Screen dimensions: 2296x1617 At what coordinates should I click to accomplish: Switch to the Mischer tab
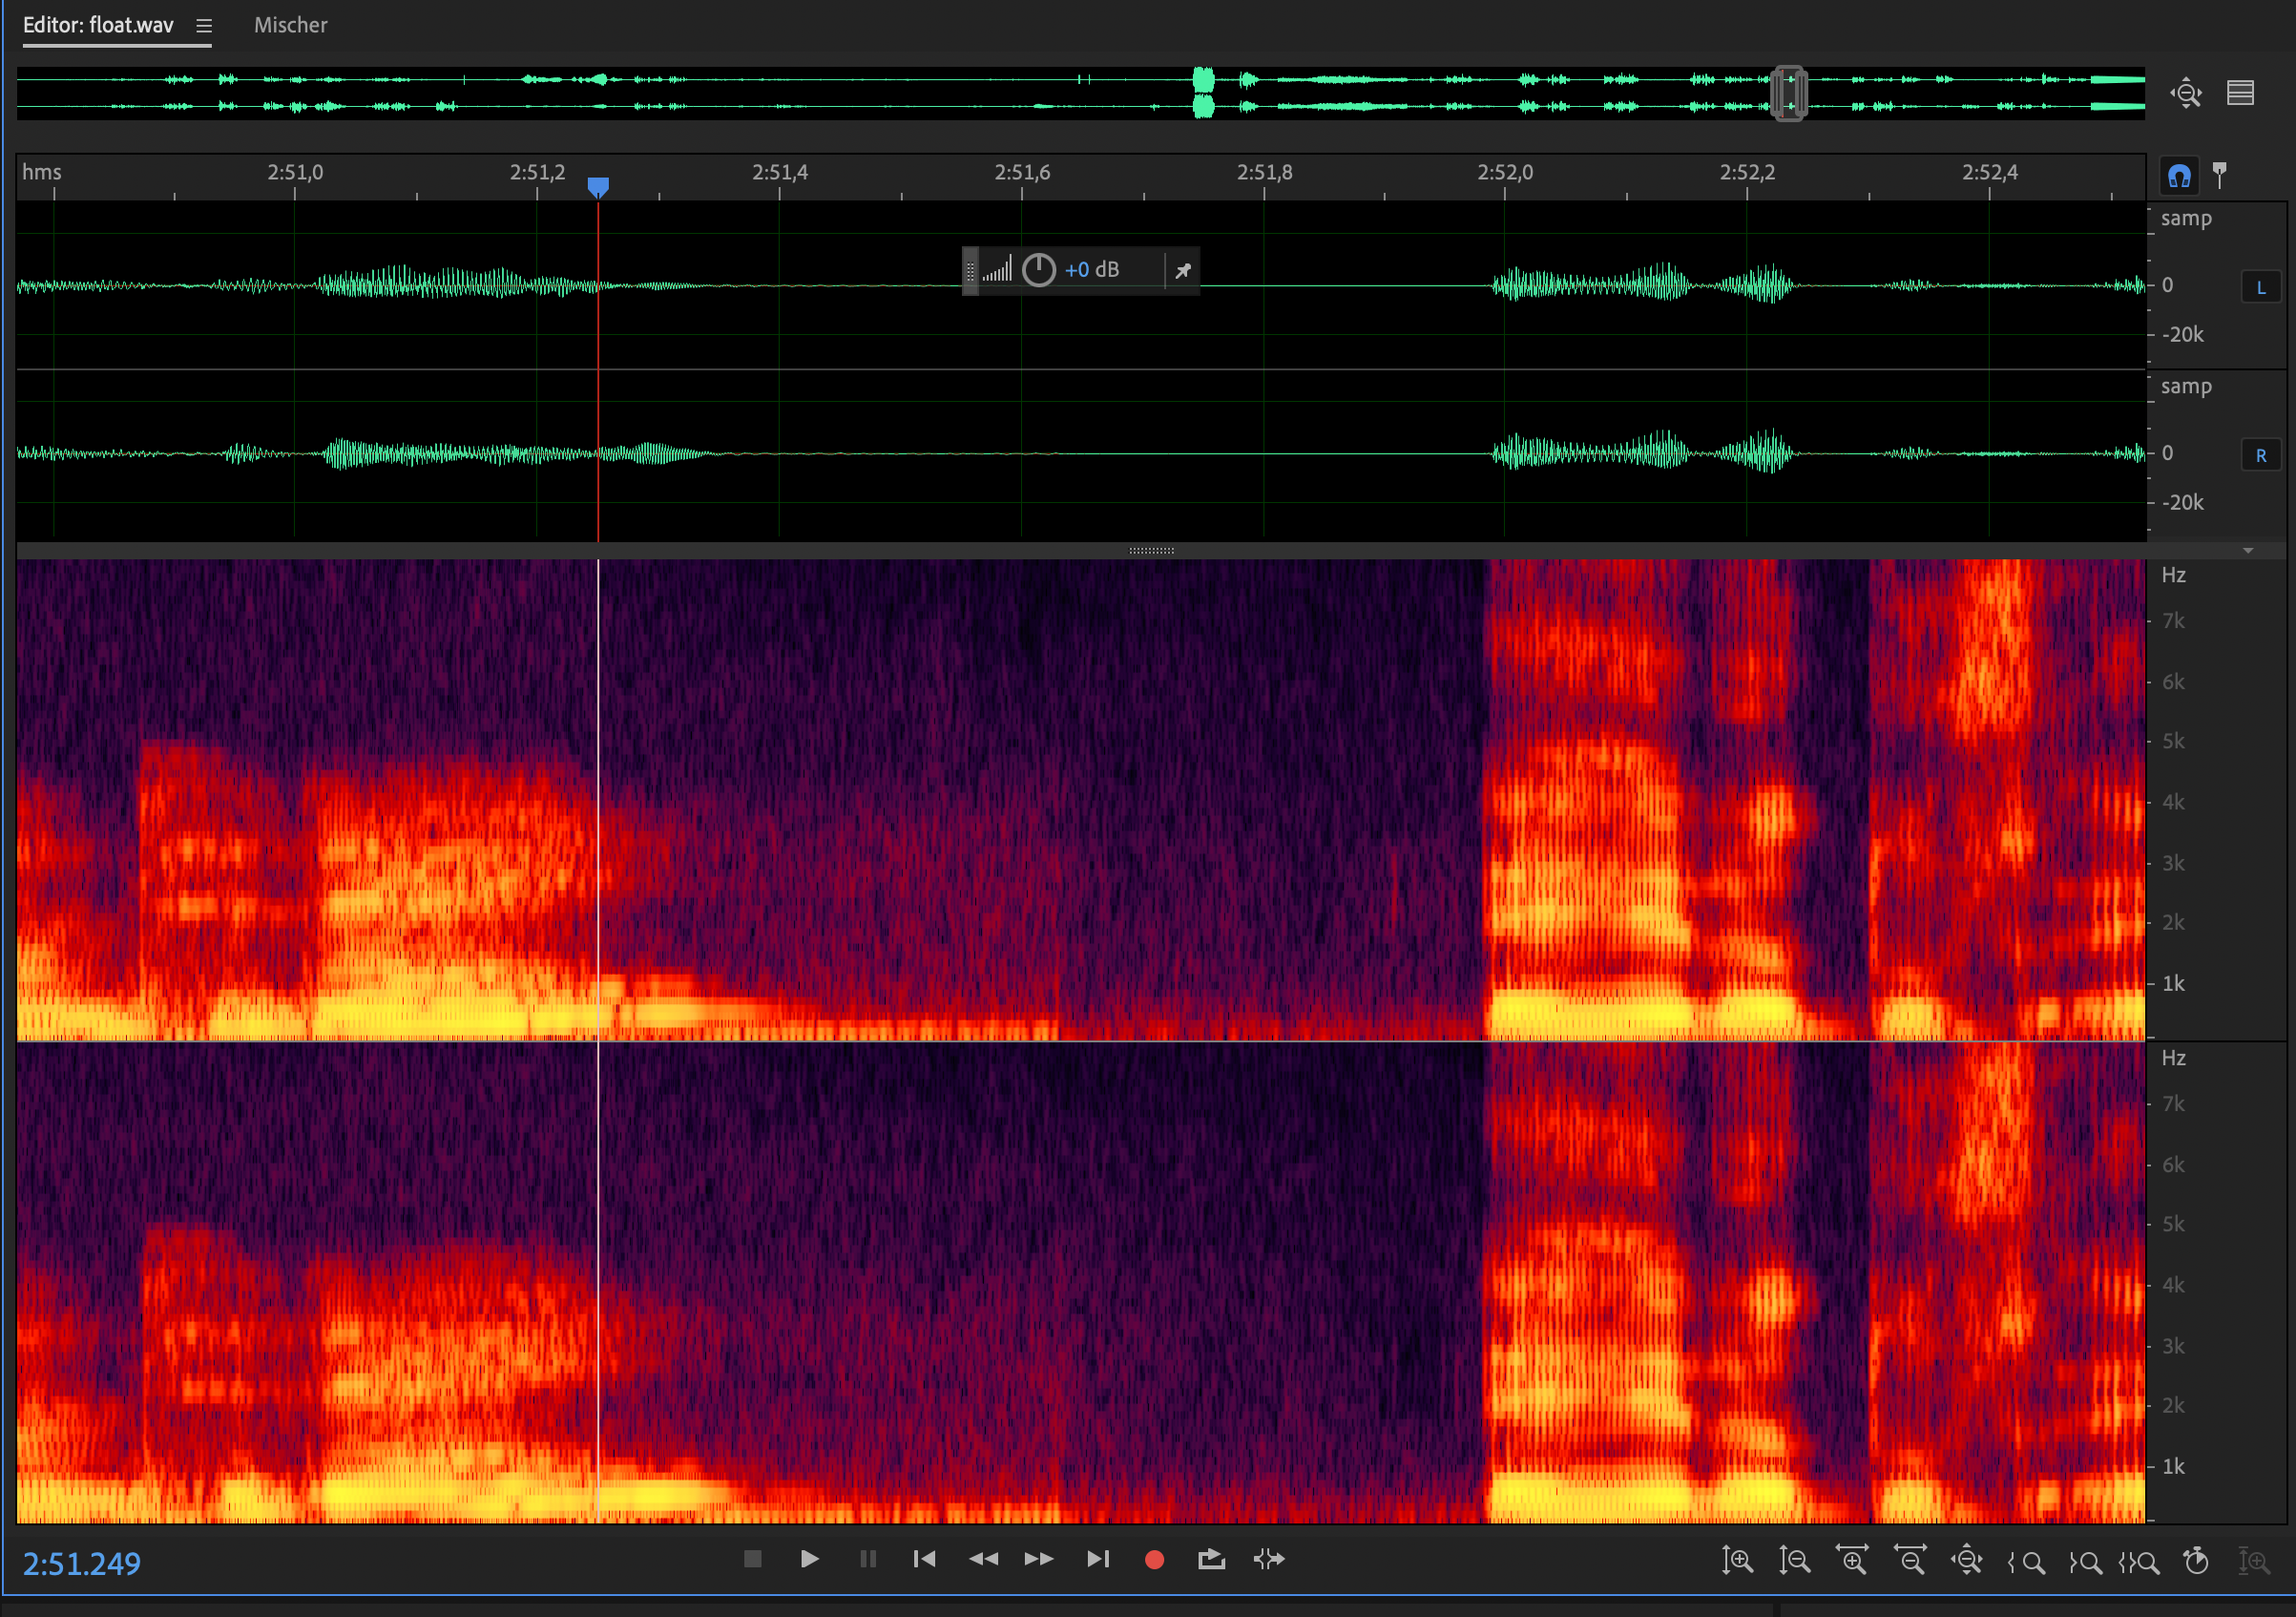290,25
